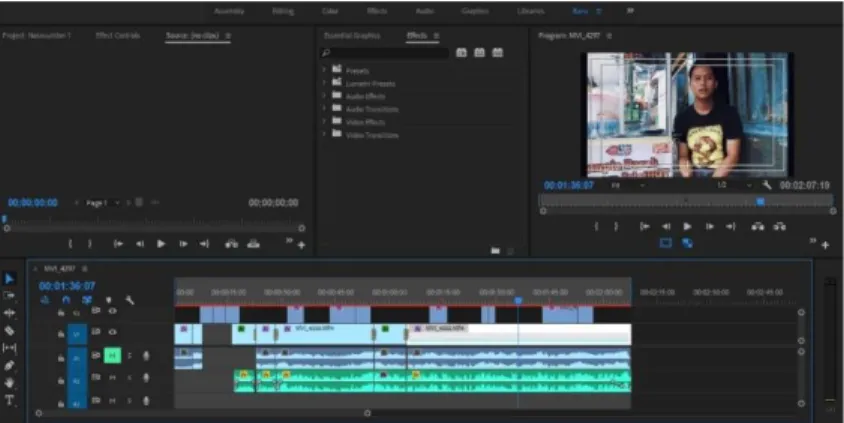Switch to the Assembly workspace

click(x=229, y=11)
